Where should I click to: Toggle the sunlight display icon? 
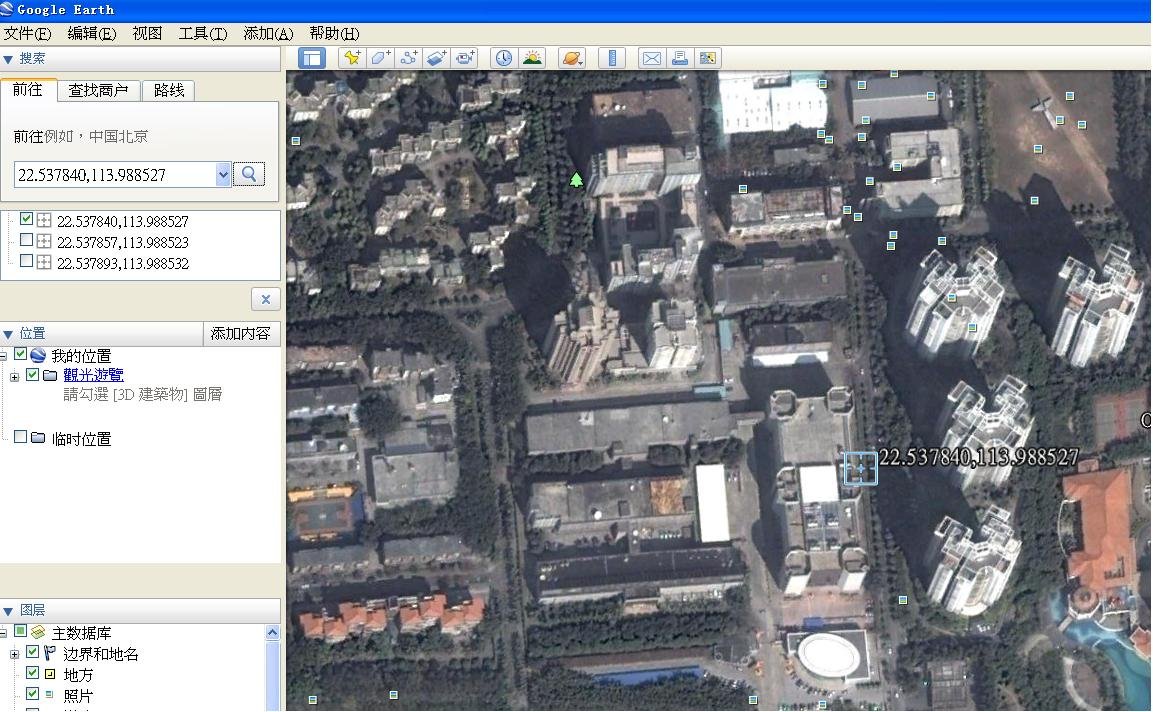(x=532, y=58)
